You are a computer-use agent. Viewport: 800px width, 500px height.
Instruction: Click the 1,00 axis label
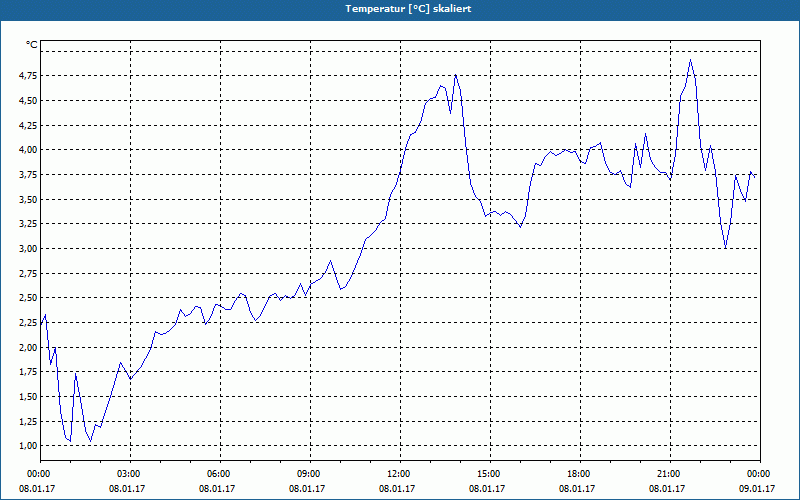(x=28, y=446)
